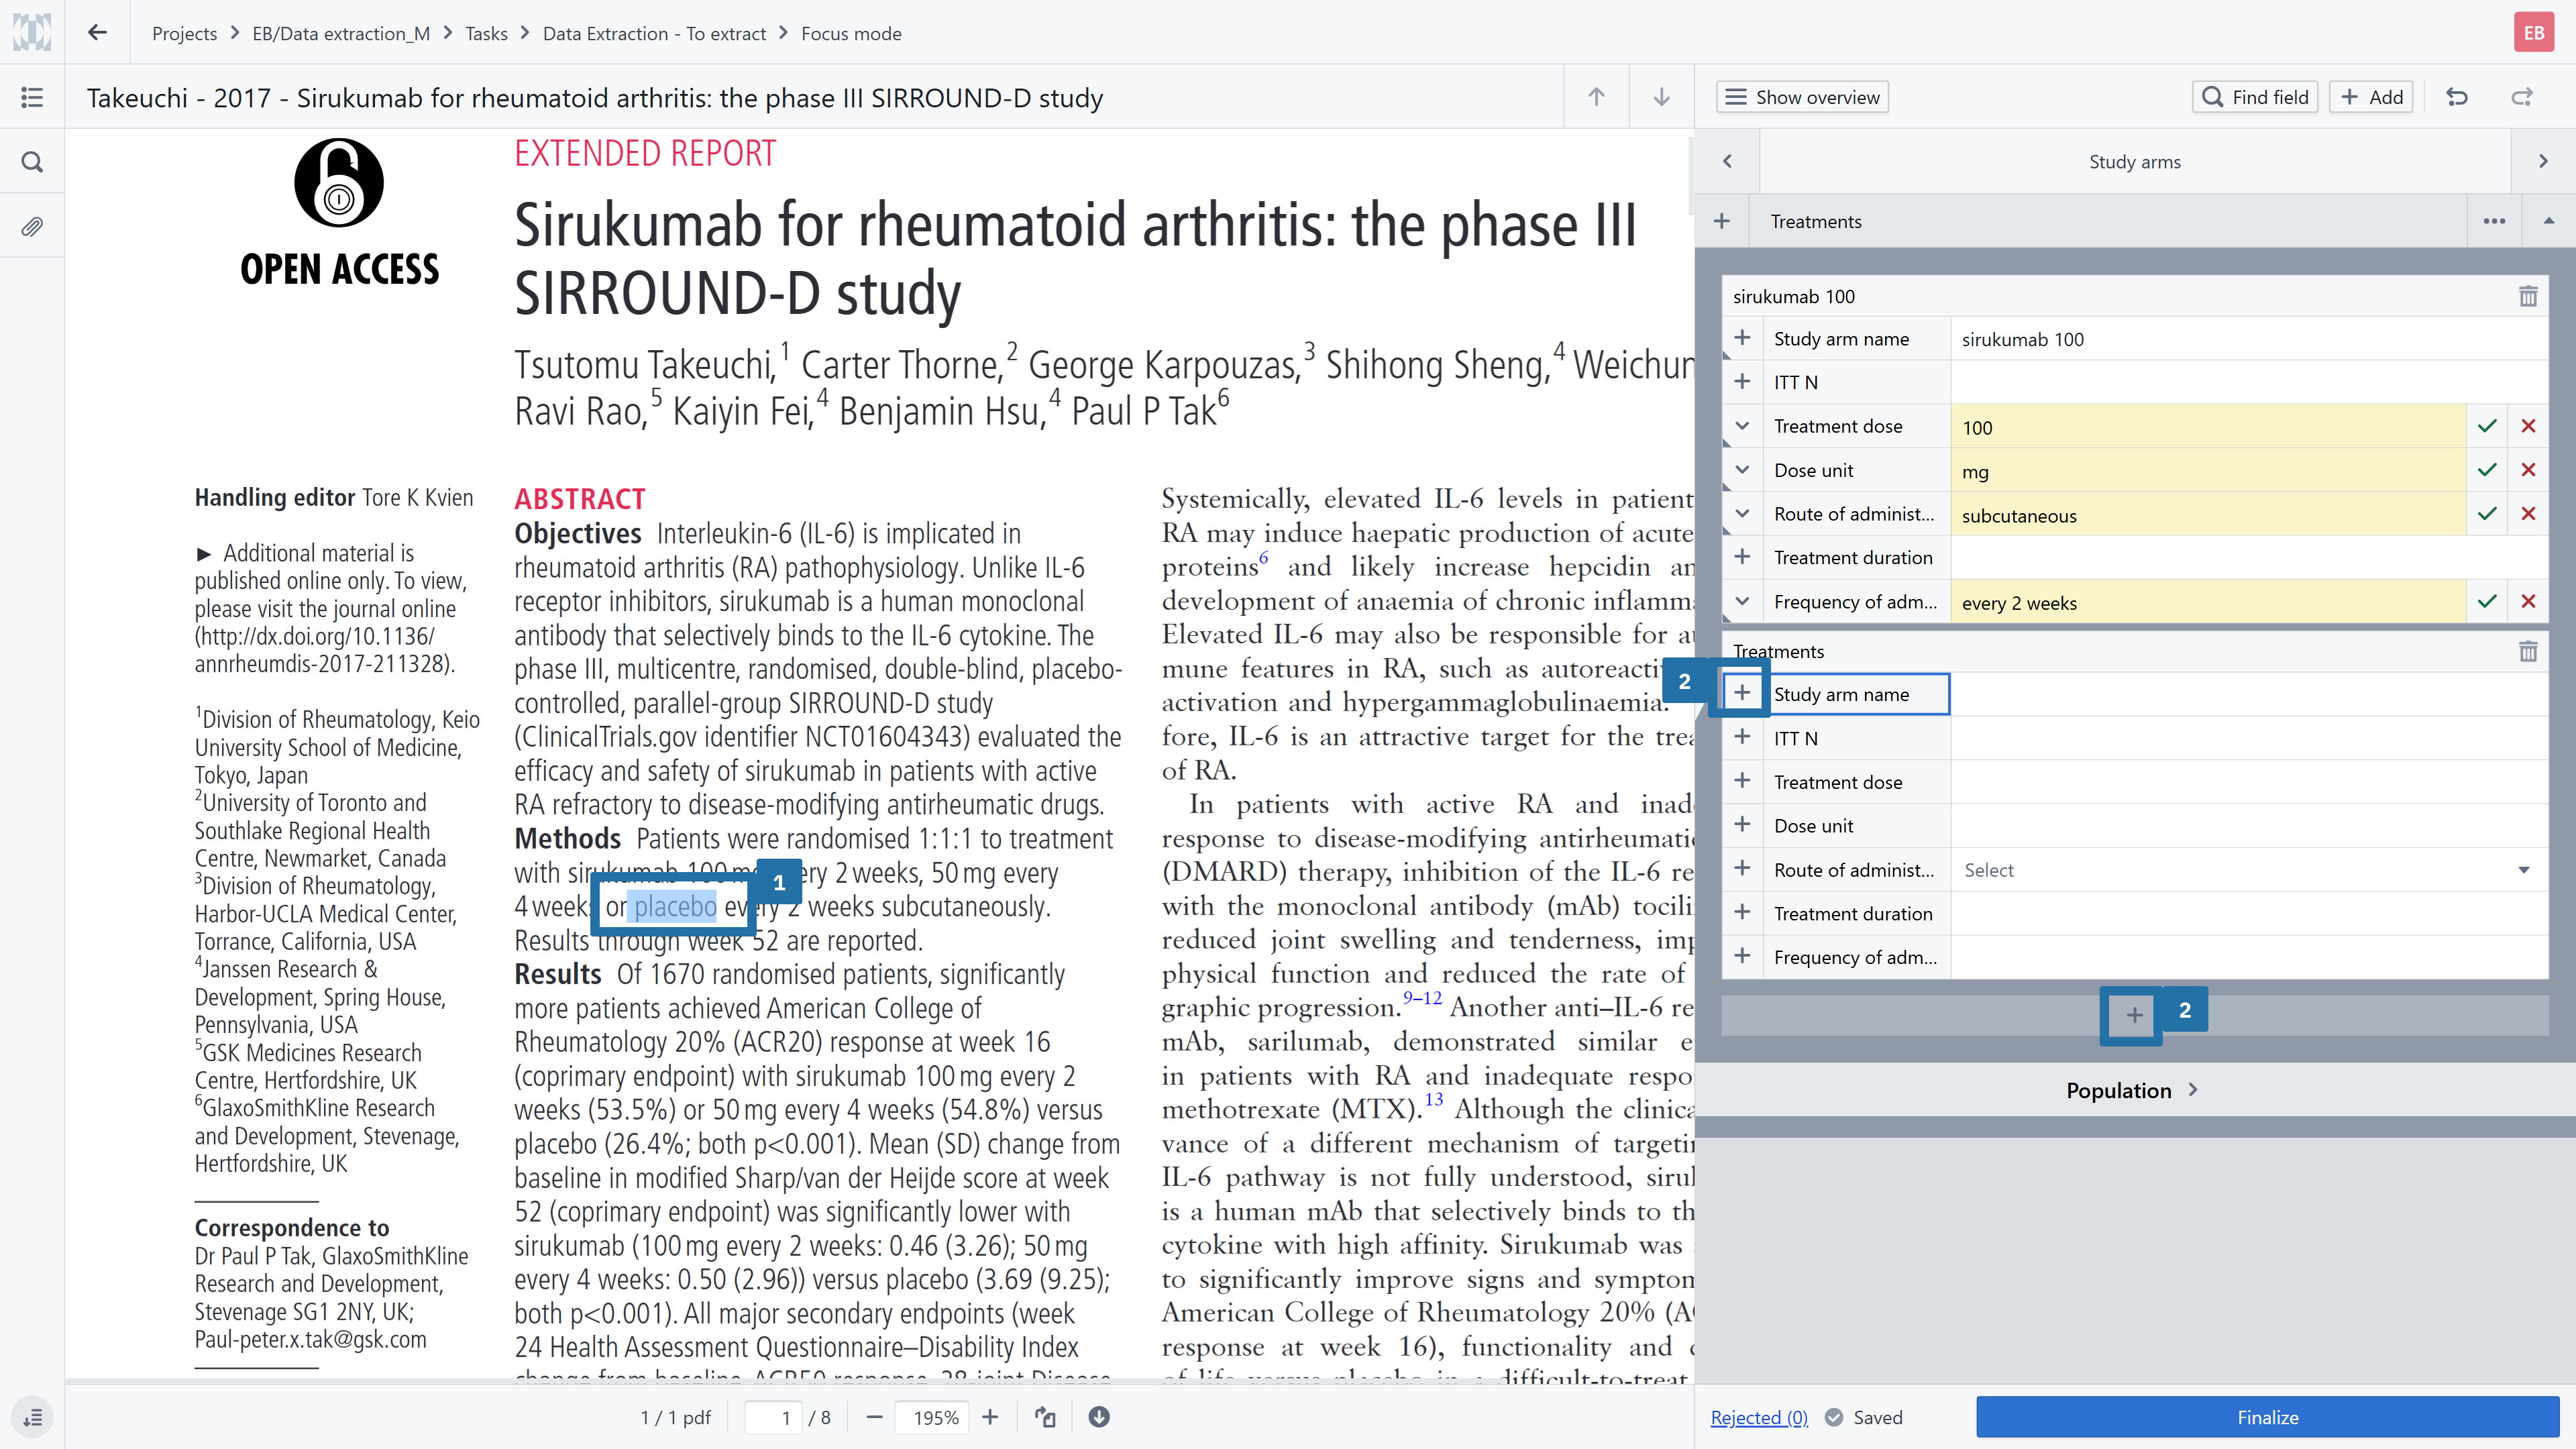Reject the Dose unit value mg with the red X
The height and width of the screenshot is (1449, 2576).
click(x=2528, y=470)
